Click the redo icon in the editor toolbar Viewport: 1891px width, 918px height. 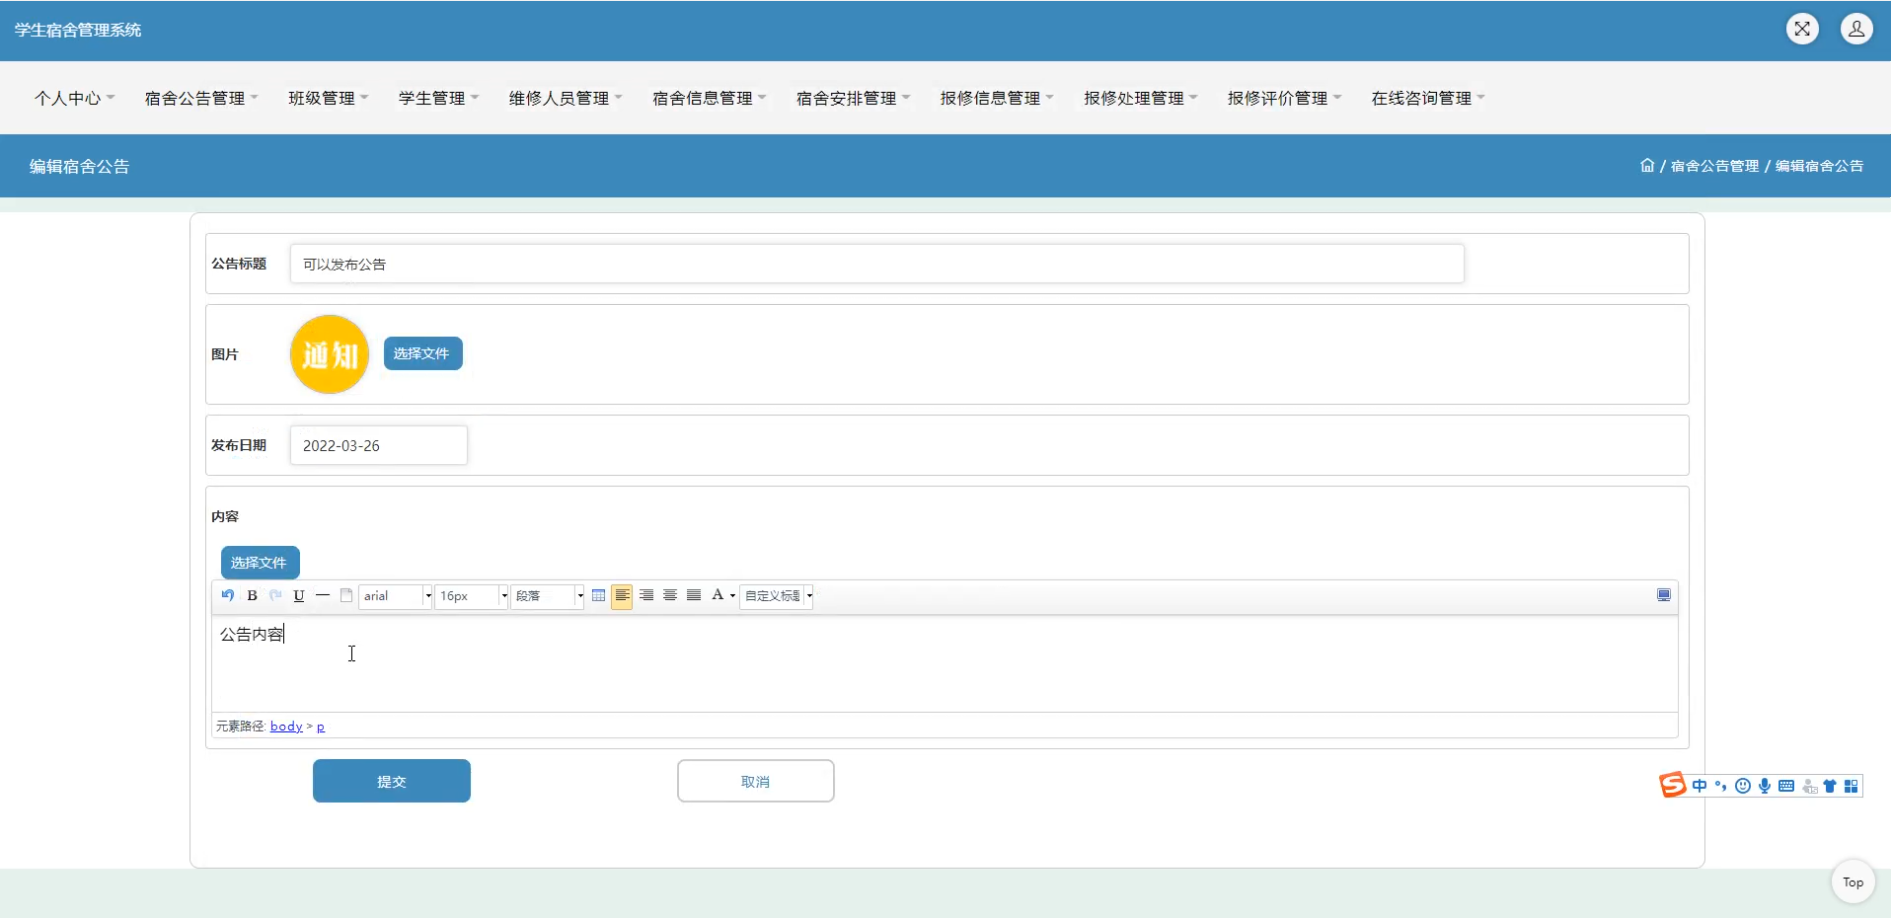coord(275,595)
